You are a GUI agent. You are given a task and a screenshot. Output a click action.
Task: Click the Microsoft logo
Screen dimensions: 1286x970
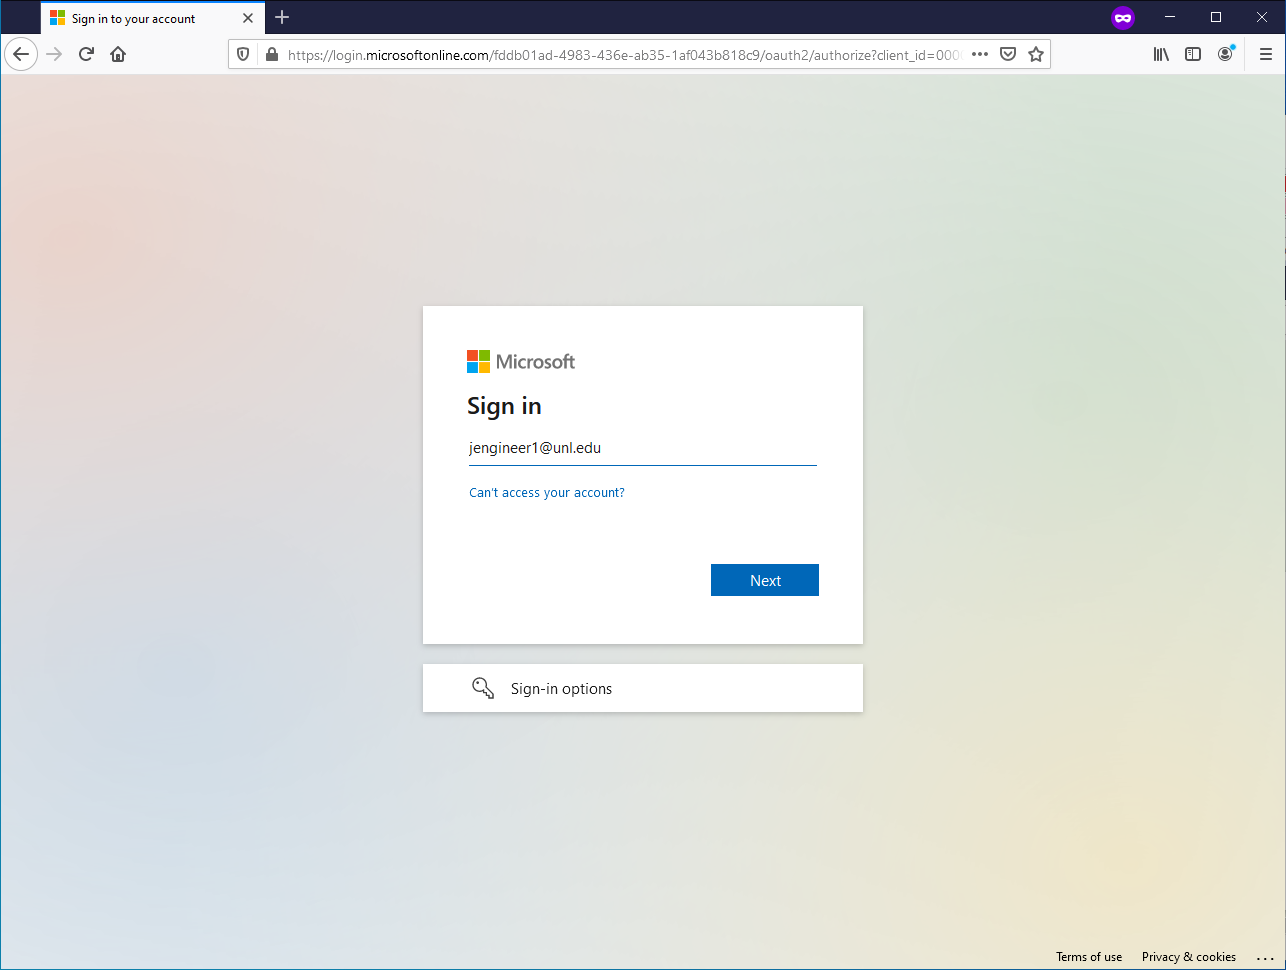tap(521, 362)
